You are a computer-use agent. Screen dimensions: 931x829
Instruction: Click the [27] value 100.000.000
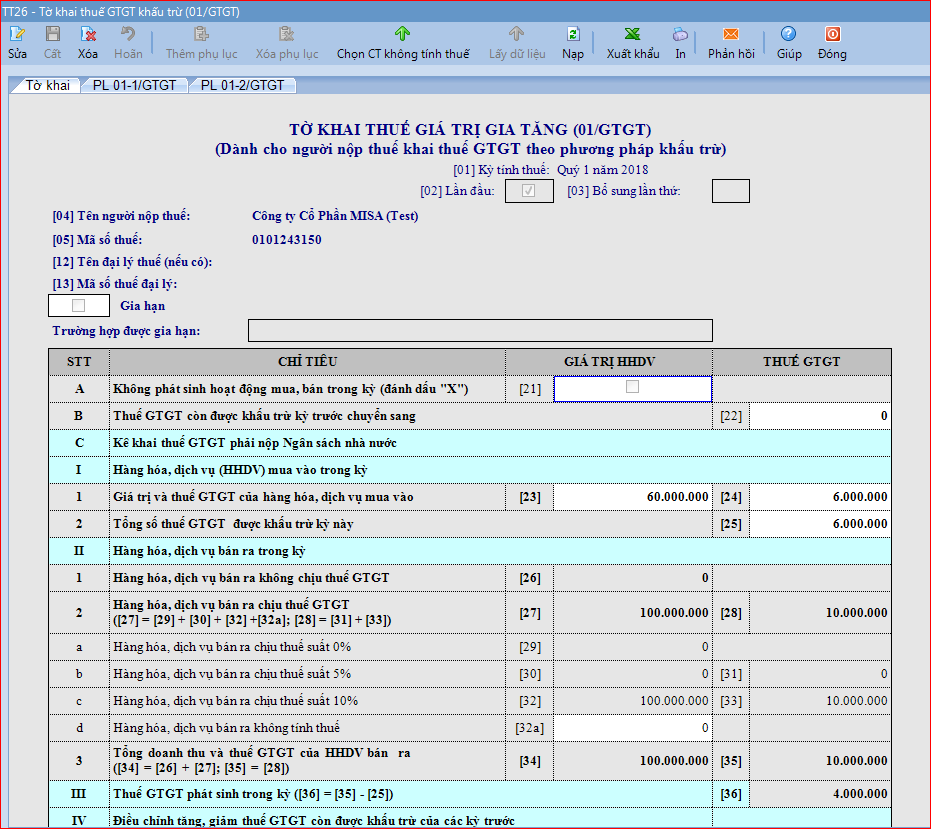tap(632, 612)
